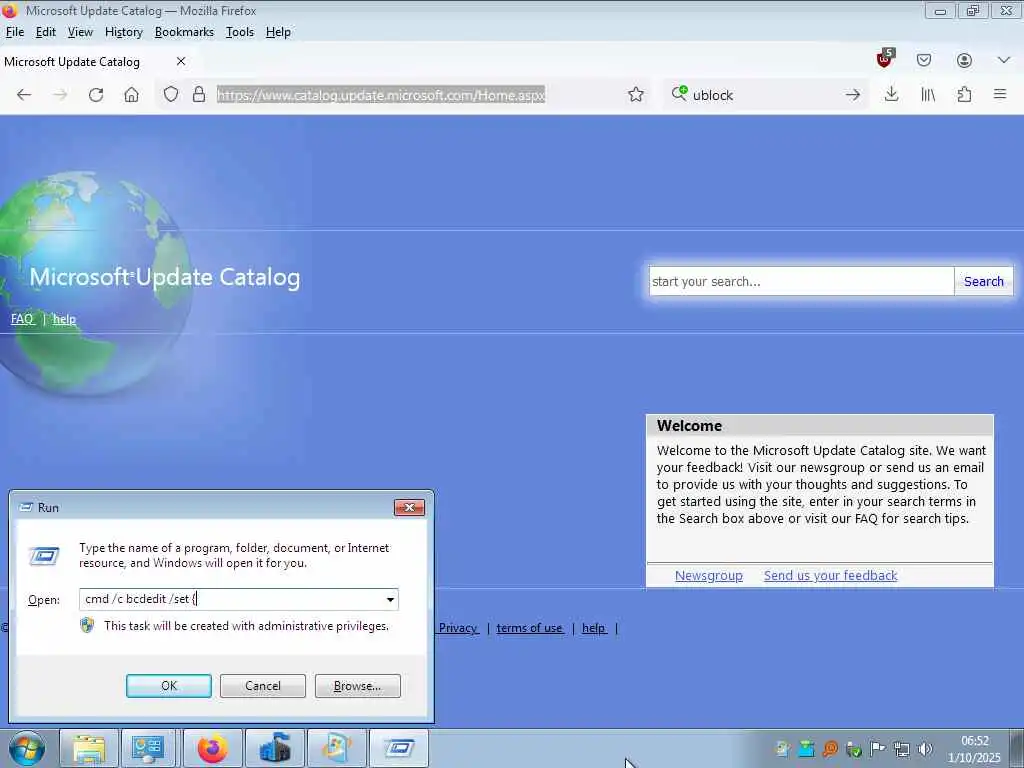Open the Control Panel taskbar icon
1024x768 pixels.
point(148,748)
